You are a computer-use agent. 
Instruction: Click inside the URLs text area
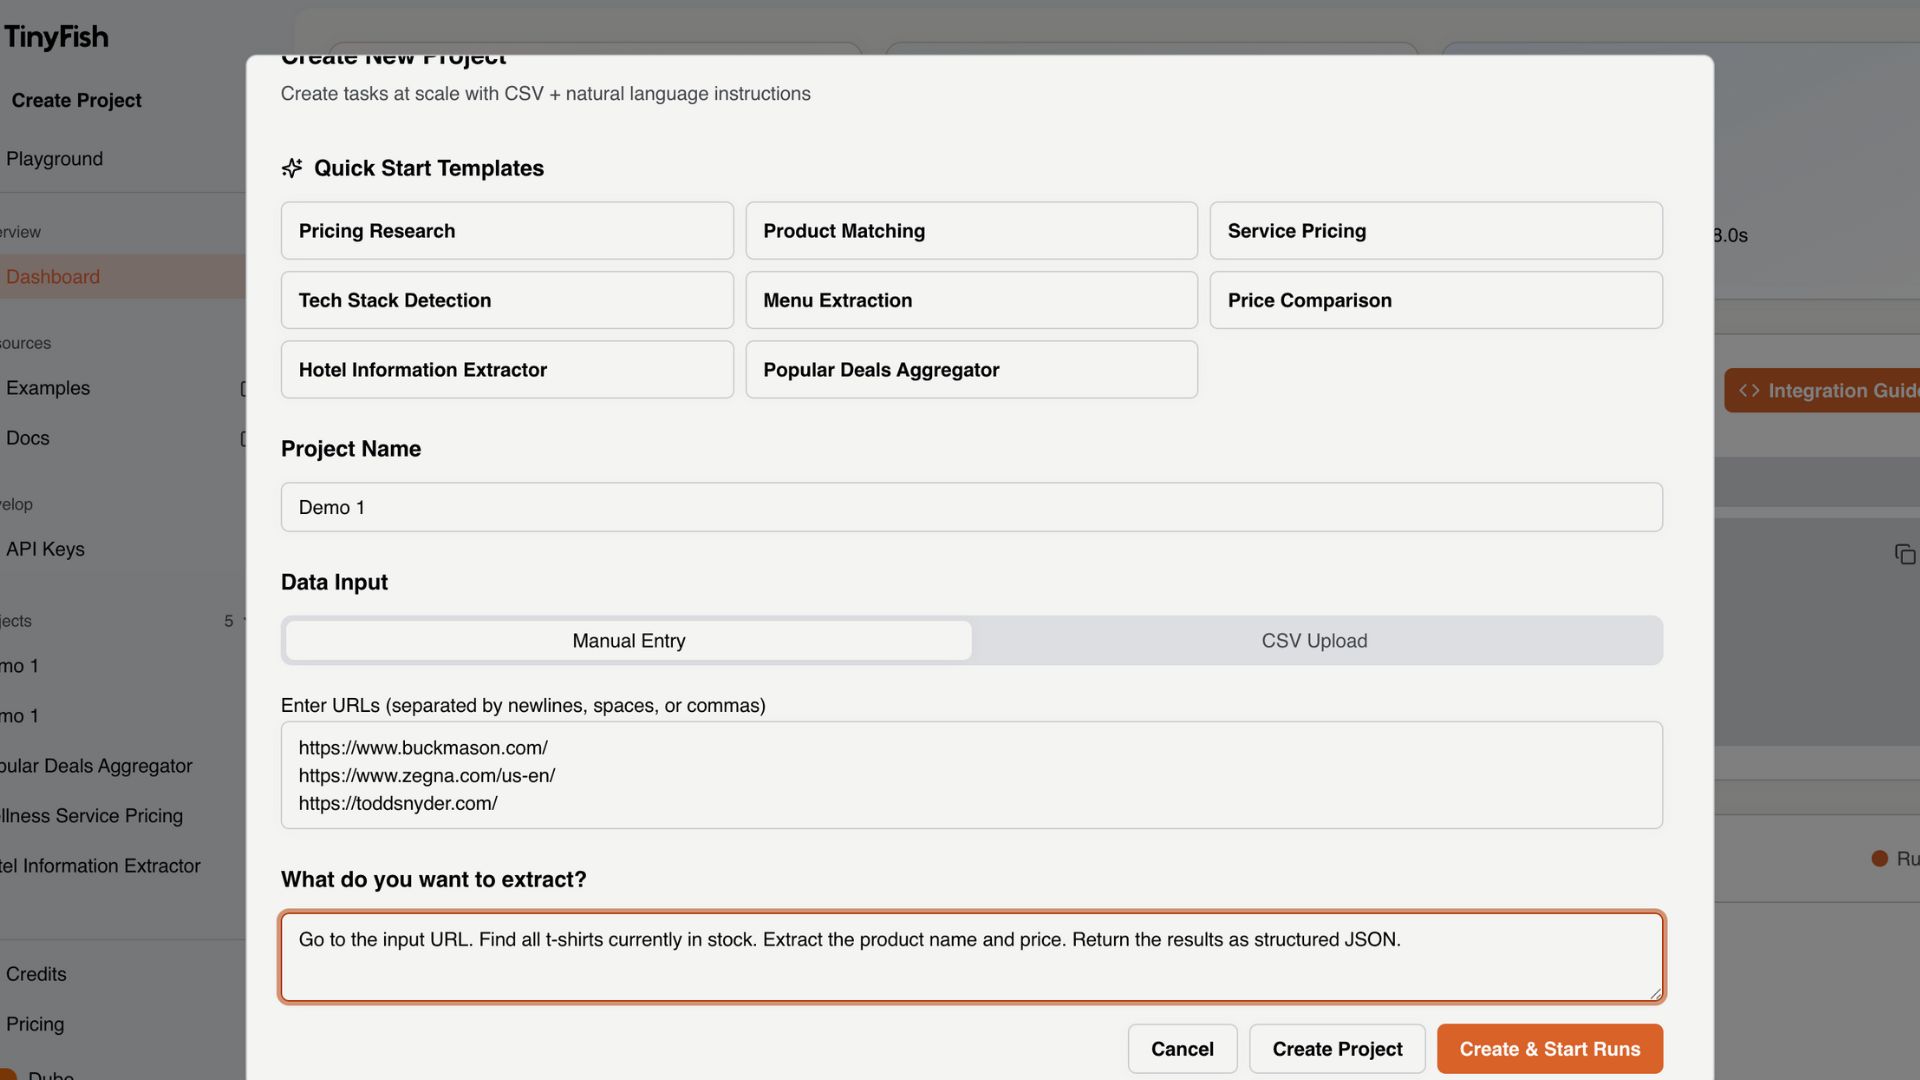click(970, 775)
